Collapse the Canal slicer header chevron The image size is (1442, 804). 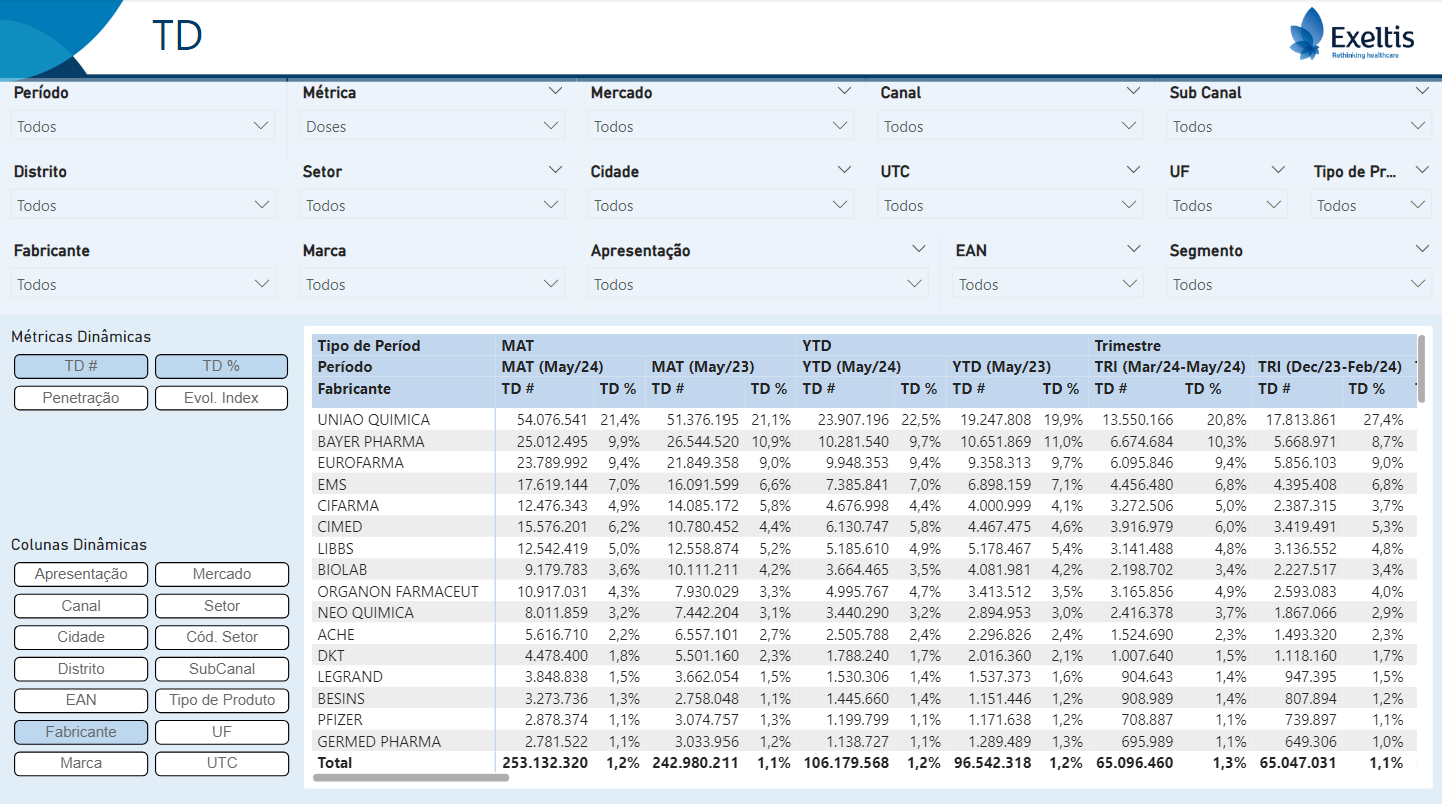click(1133, 91)
